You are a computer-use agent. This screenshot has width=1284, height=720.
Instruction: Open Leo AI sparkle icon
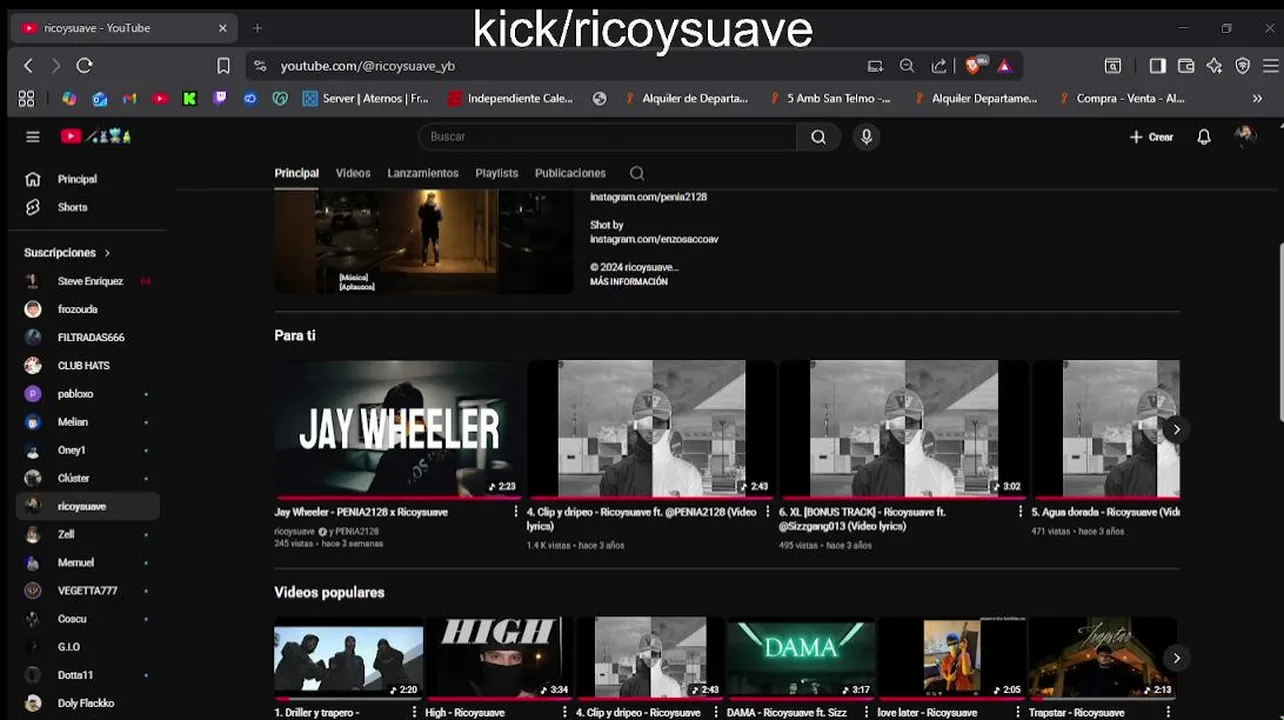tap(1214, 66)
